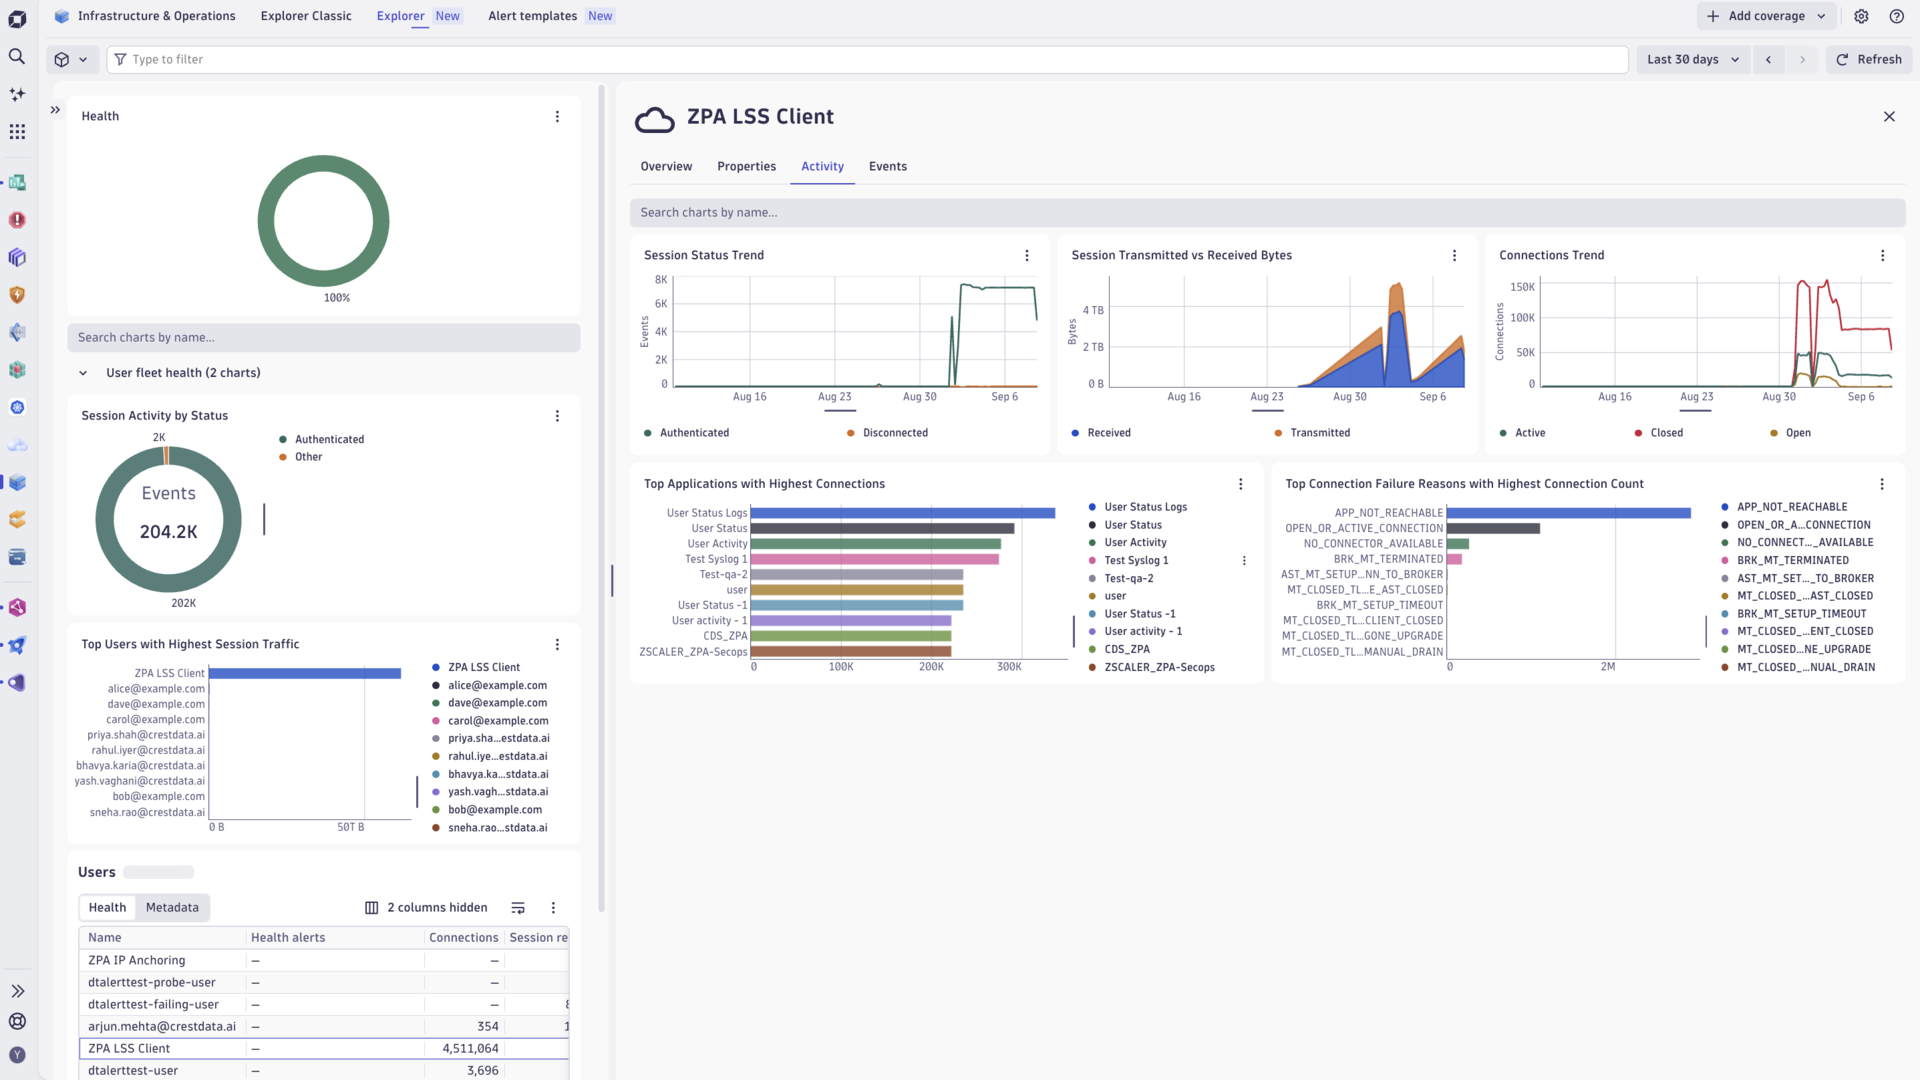Collapse User fleet health charts section
Viewport: 1920px width, 1080px height.
point(83,373)
